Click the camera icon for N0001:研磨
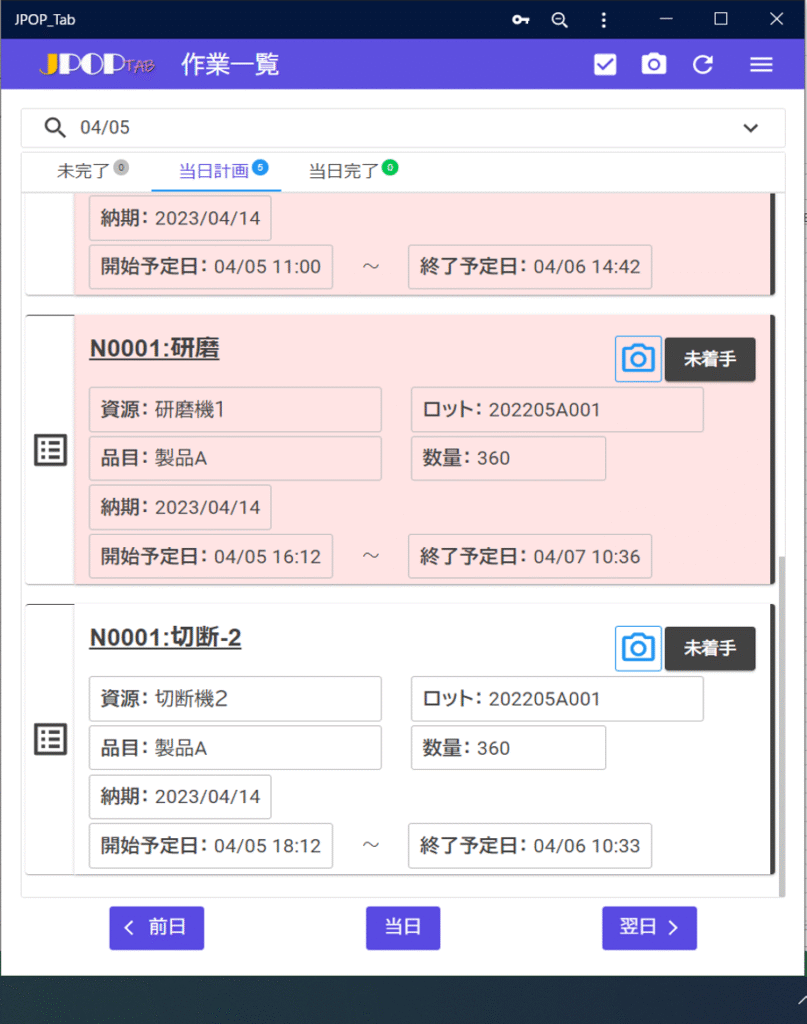 click(638, 359)
